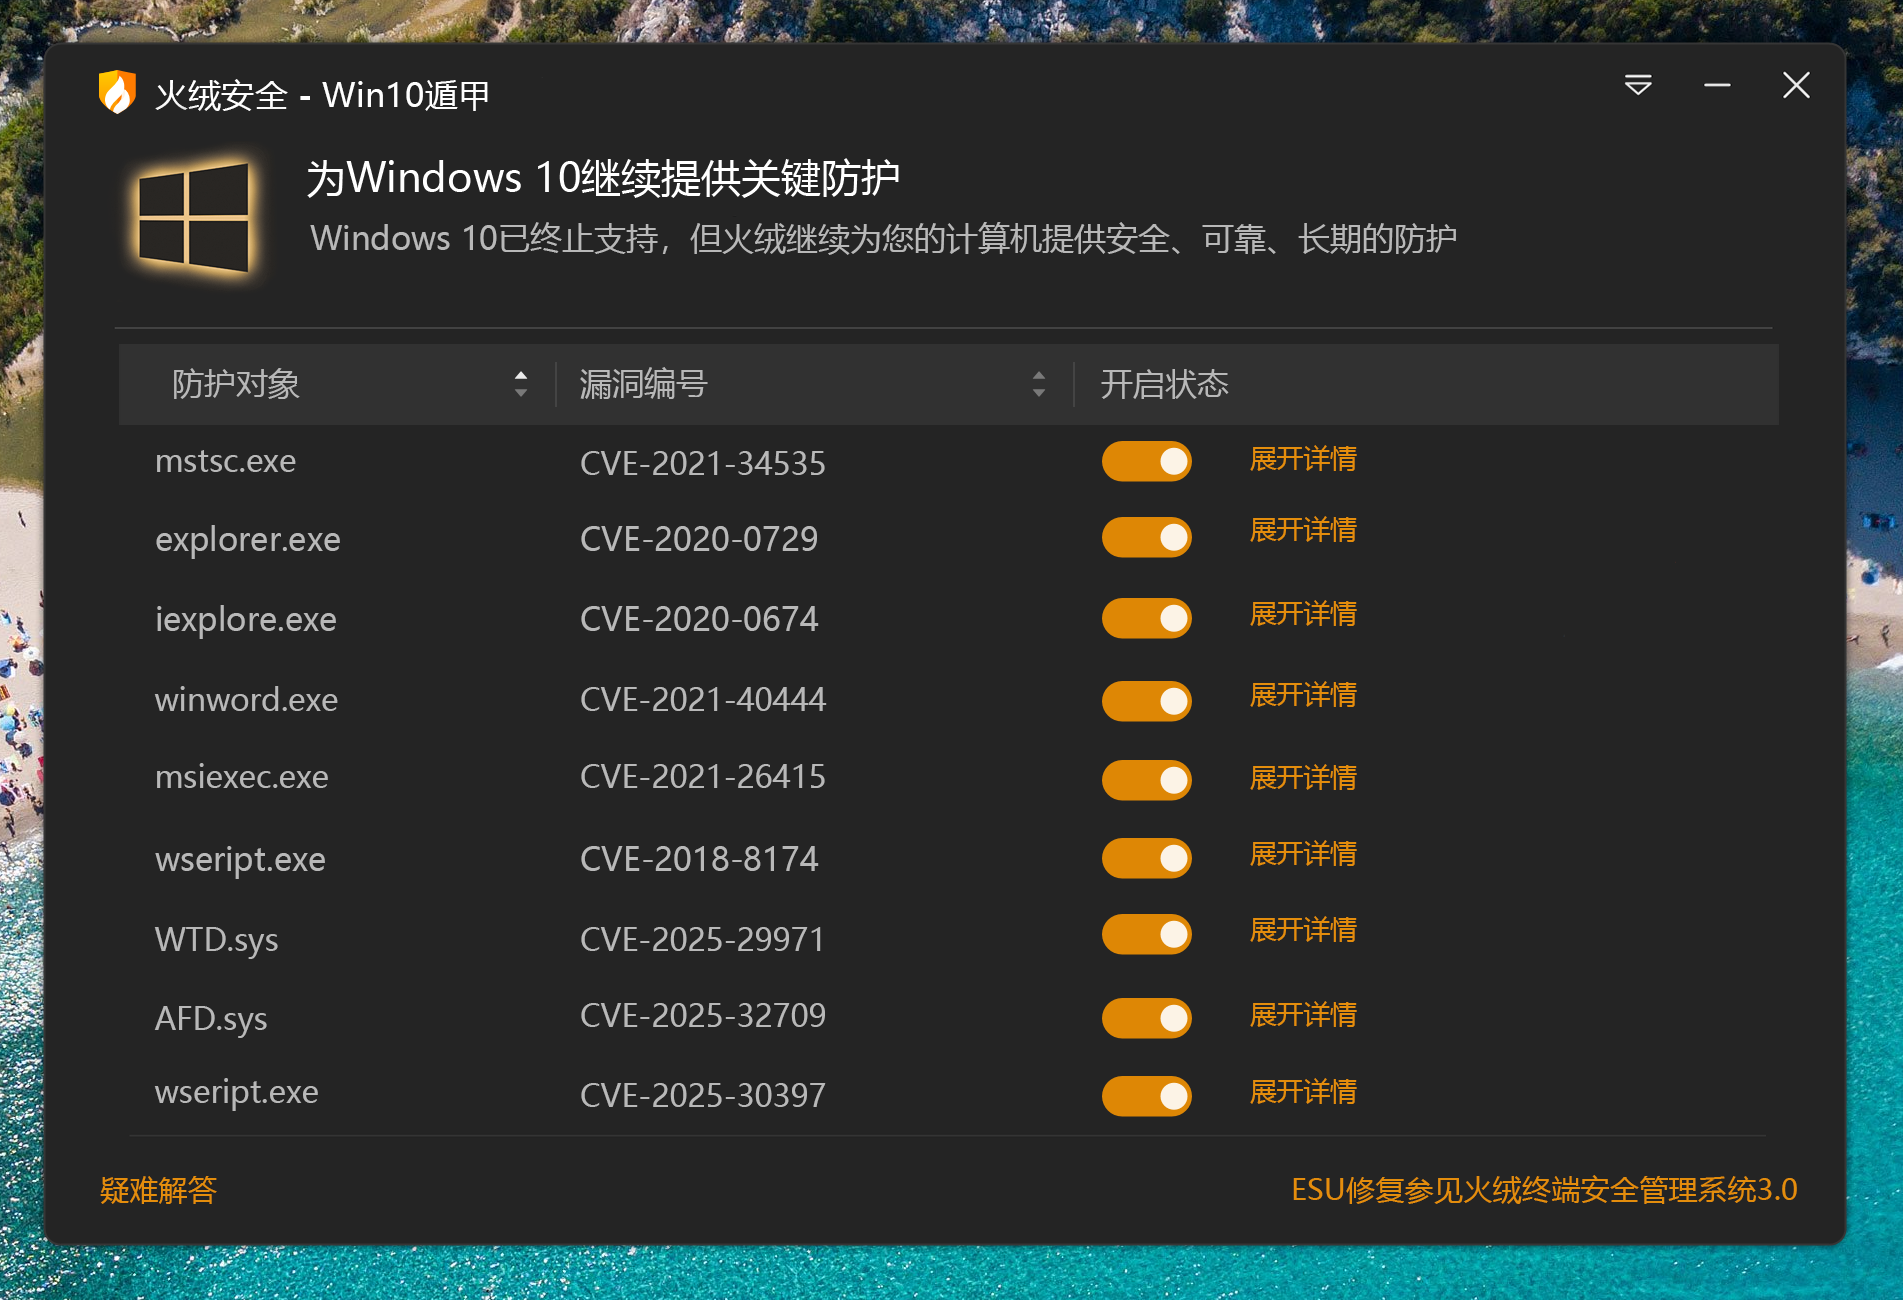The width and height of the screenshot is (1903, 1300).
Task: Click CVE-2020-0729 vulnerability number
Action: pos(699,539)
